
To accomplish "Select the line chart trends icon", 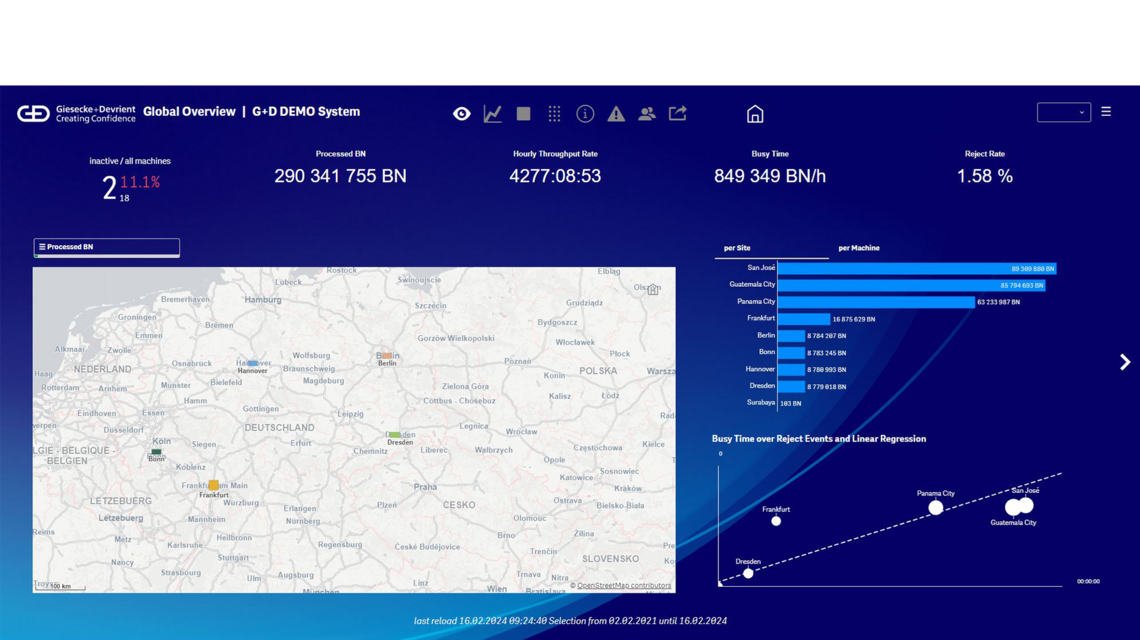I will coord(492,113).
